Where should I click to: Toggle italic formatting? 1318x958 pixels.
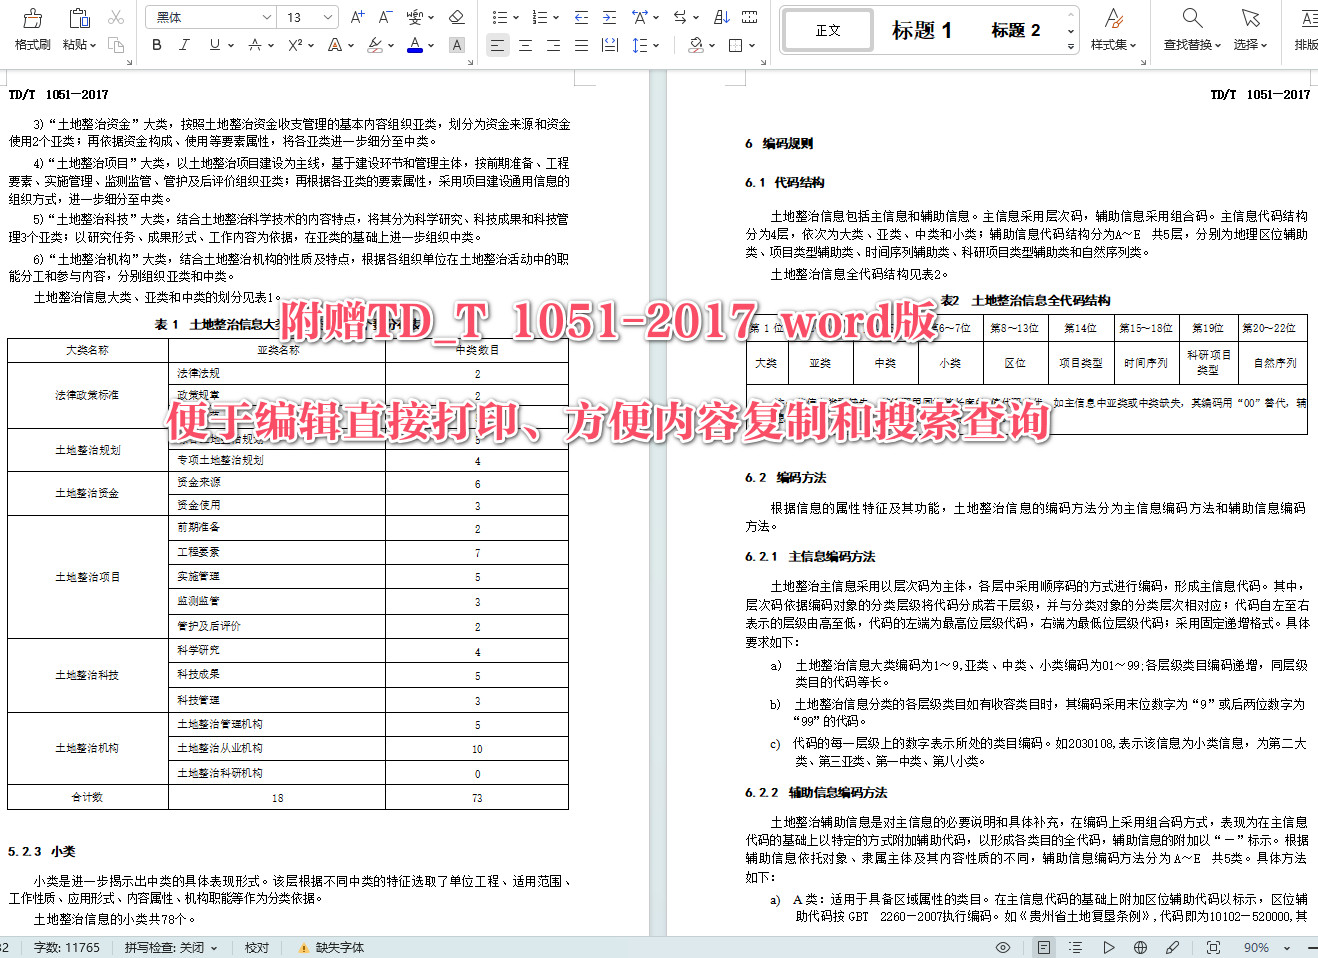184,45
